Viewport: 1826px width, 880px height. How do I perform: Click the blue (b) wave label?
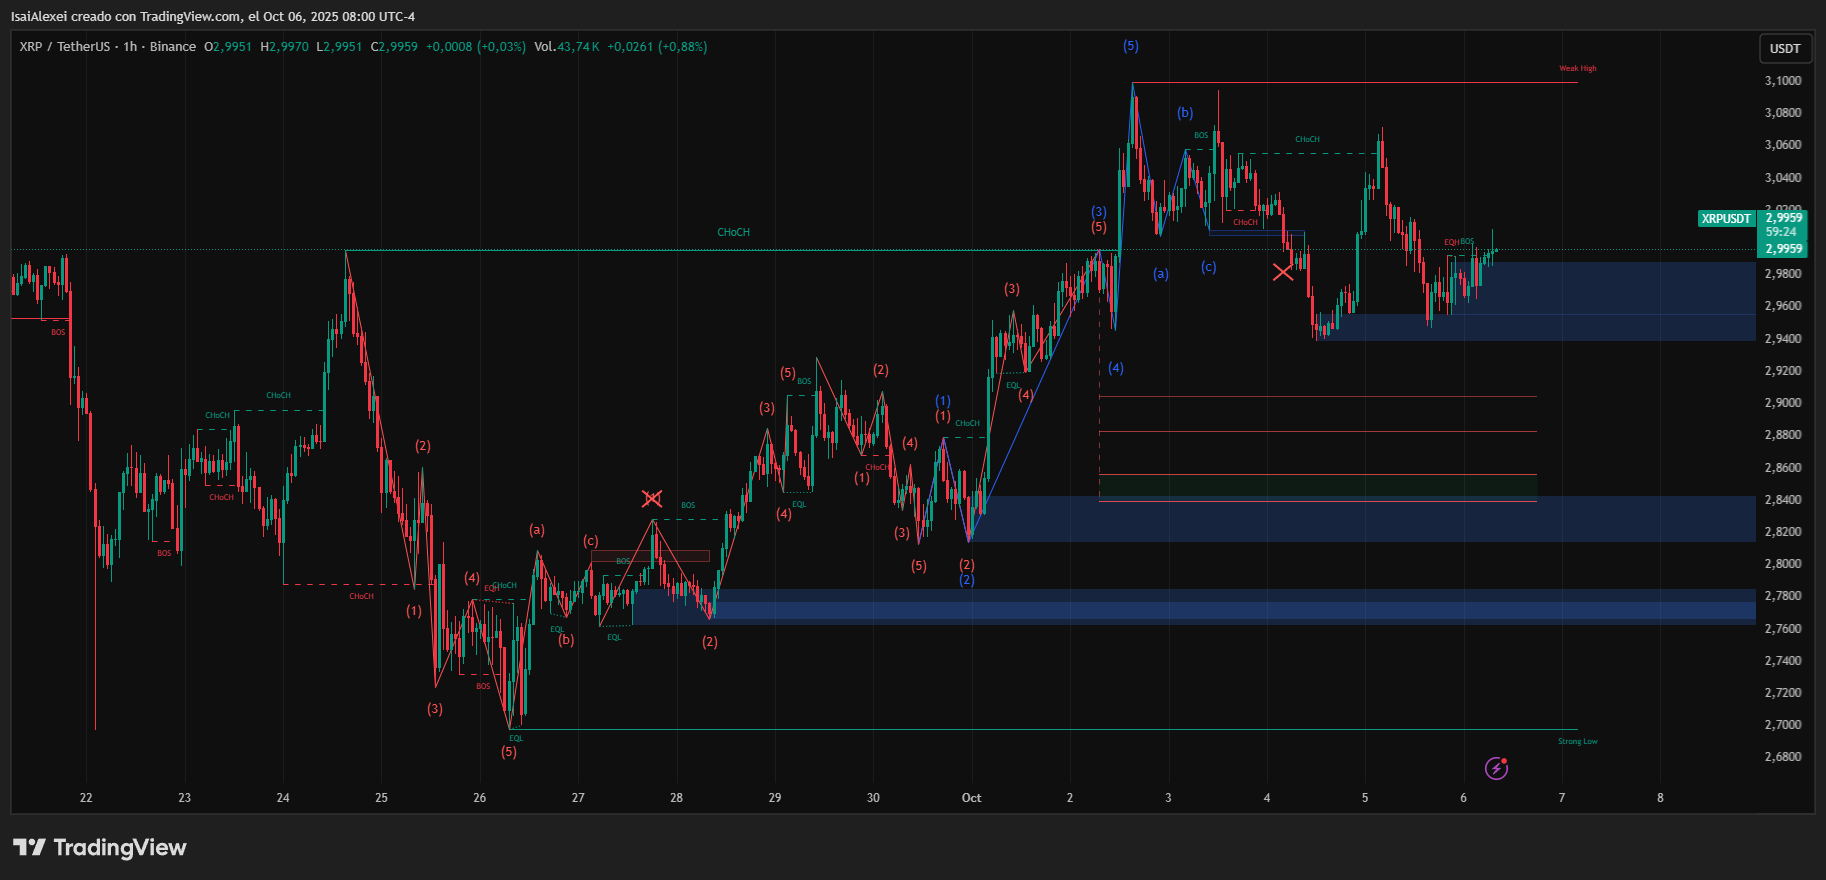pyautogui.click(x=1185, y=113)
